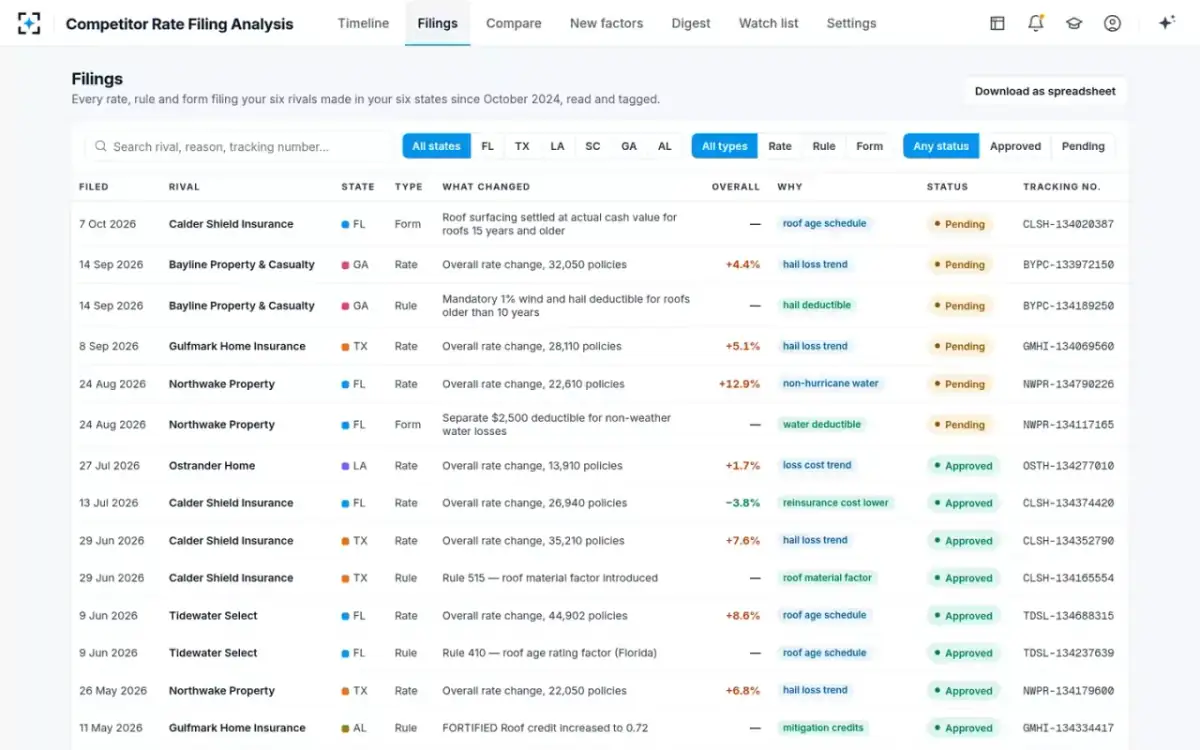Select tracking number TDSL-134688315
This screenshot has width=1200, height=750.
1068,616
